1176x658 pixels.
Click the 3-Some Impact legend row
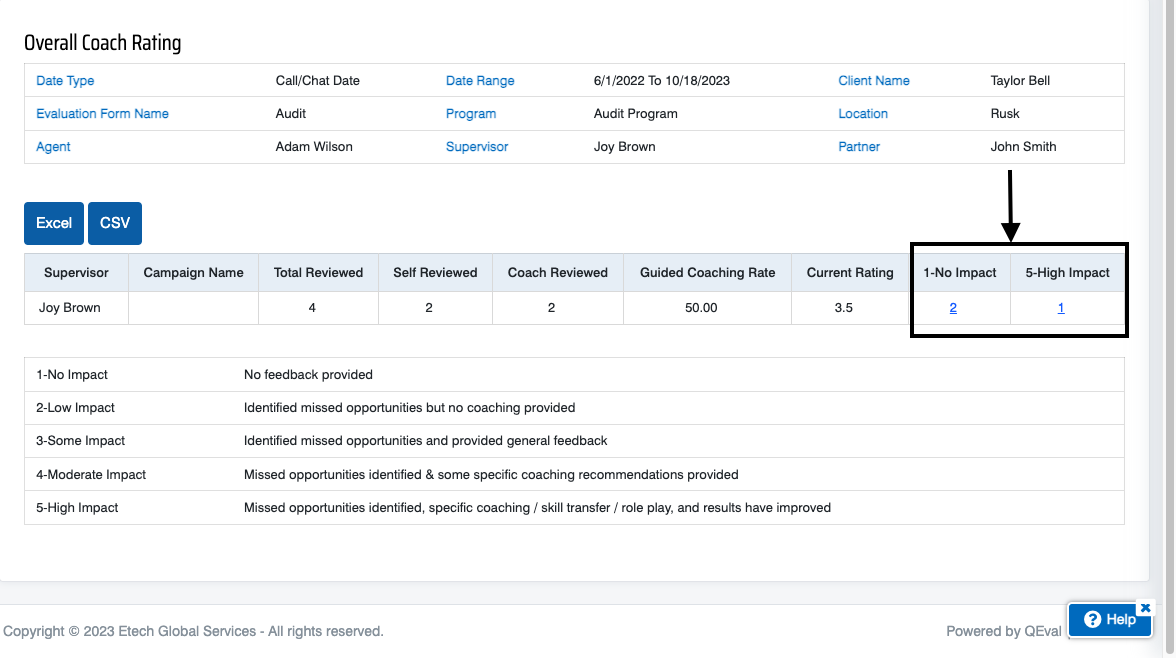(80, 441)
